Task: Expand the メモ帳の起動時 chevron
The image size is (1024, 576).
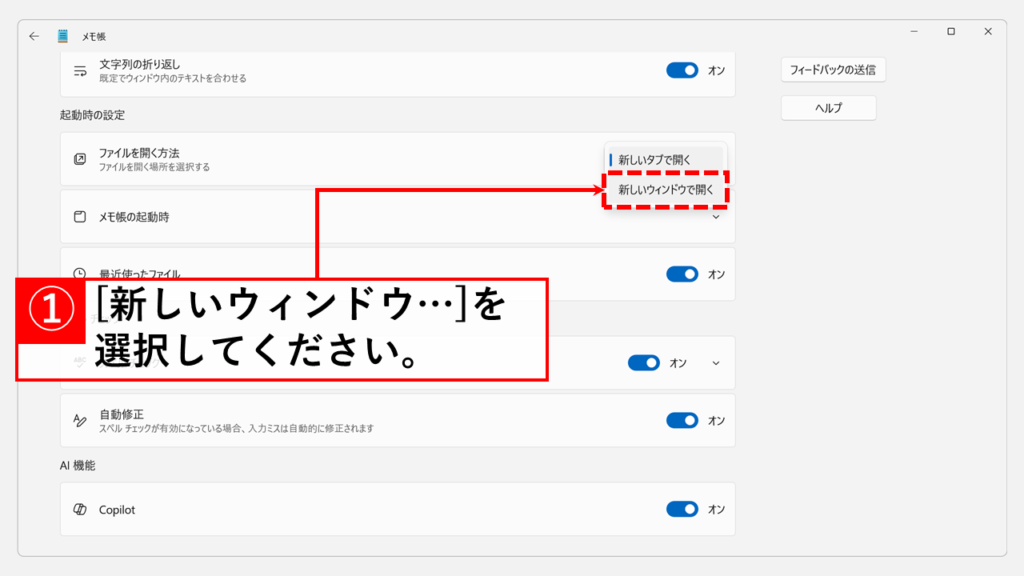Action: coord(715,217)
